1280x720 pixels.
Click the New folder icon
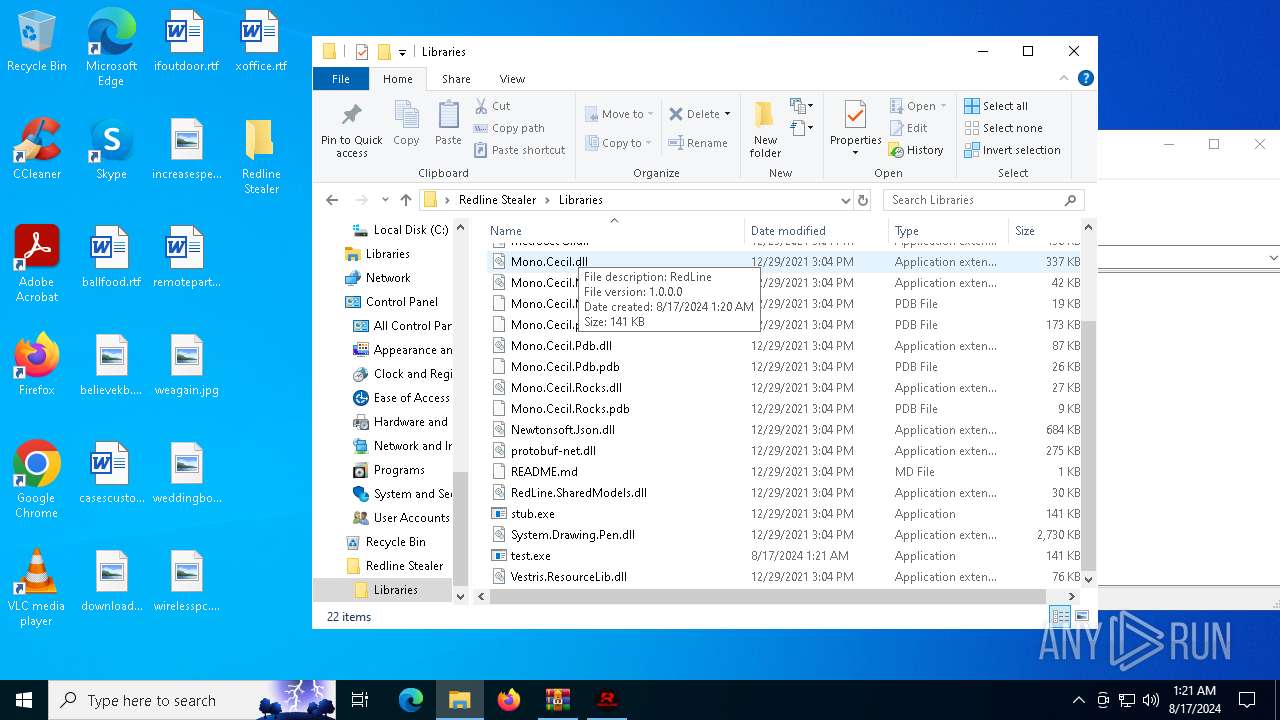pos(765,114)
